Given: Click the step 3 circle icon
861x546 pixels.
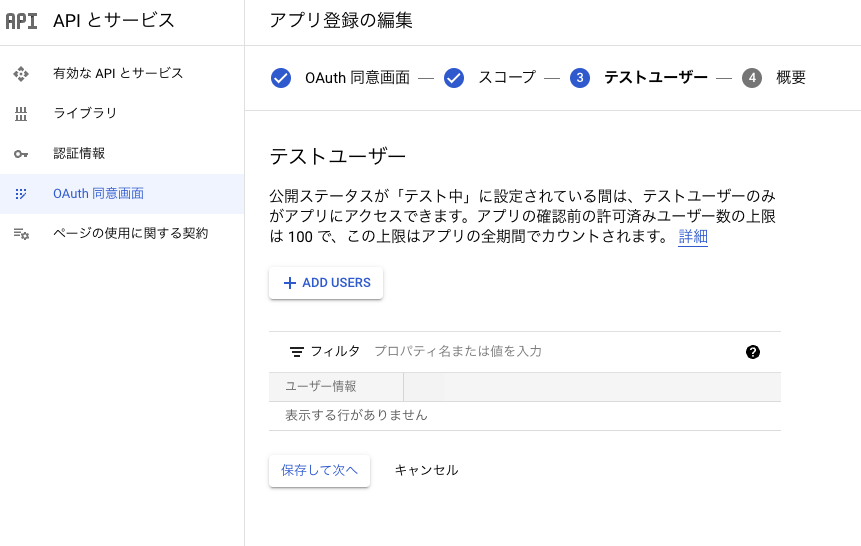Looking at the screenshot, I should [x=580, y=78].
